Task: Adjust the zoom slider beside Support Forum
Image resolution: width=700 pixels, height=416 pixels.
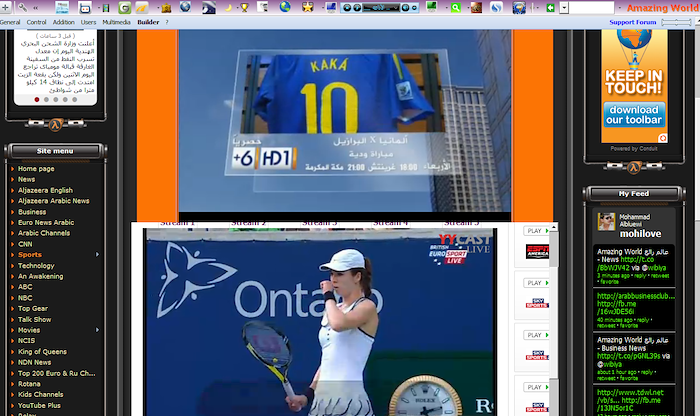Action: [677, 22]
